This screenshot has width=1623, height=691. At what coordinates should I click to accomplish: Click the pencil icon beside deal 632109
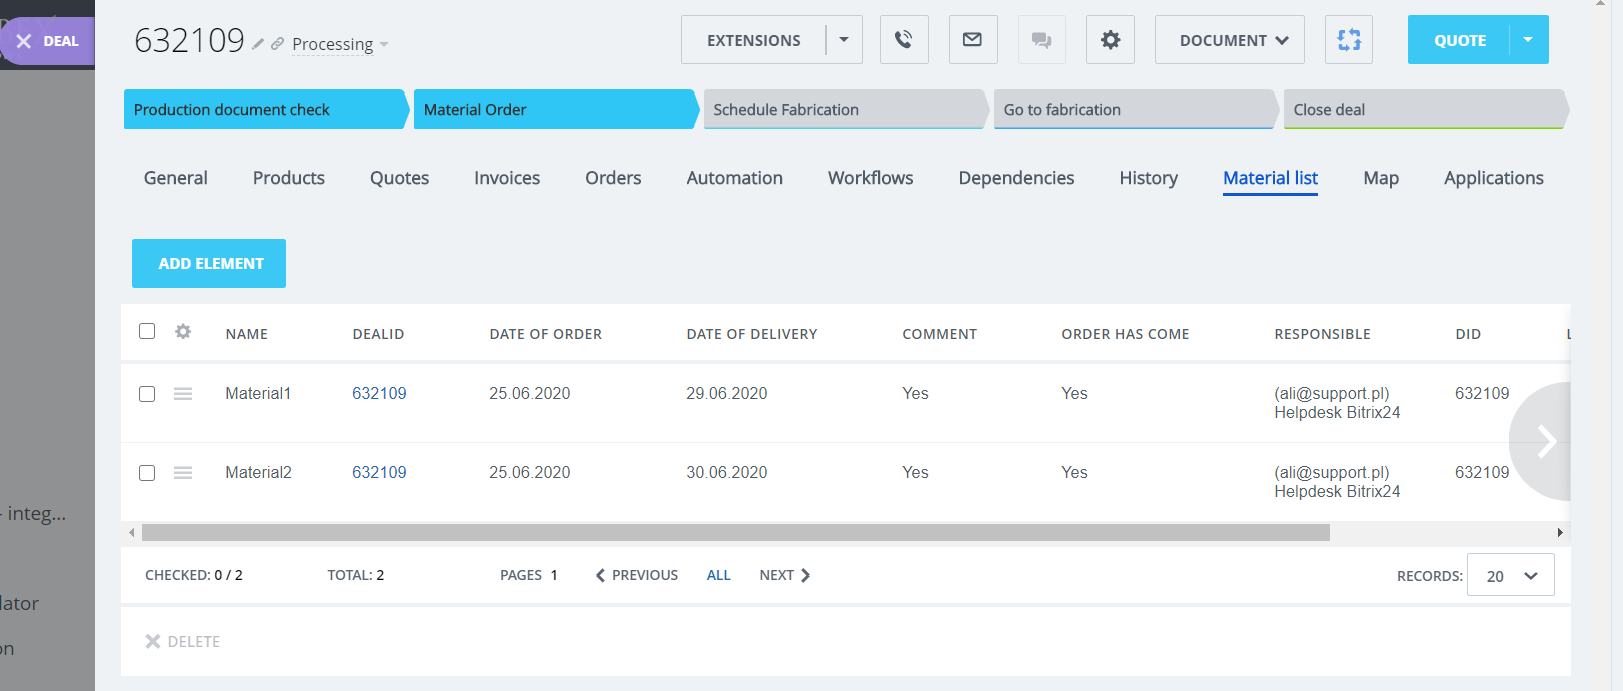[258, 44]
